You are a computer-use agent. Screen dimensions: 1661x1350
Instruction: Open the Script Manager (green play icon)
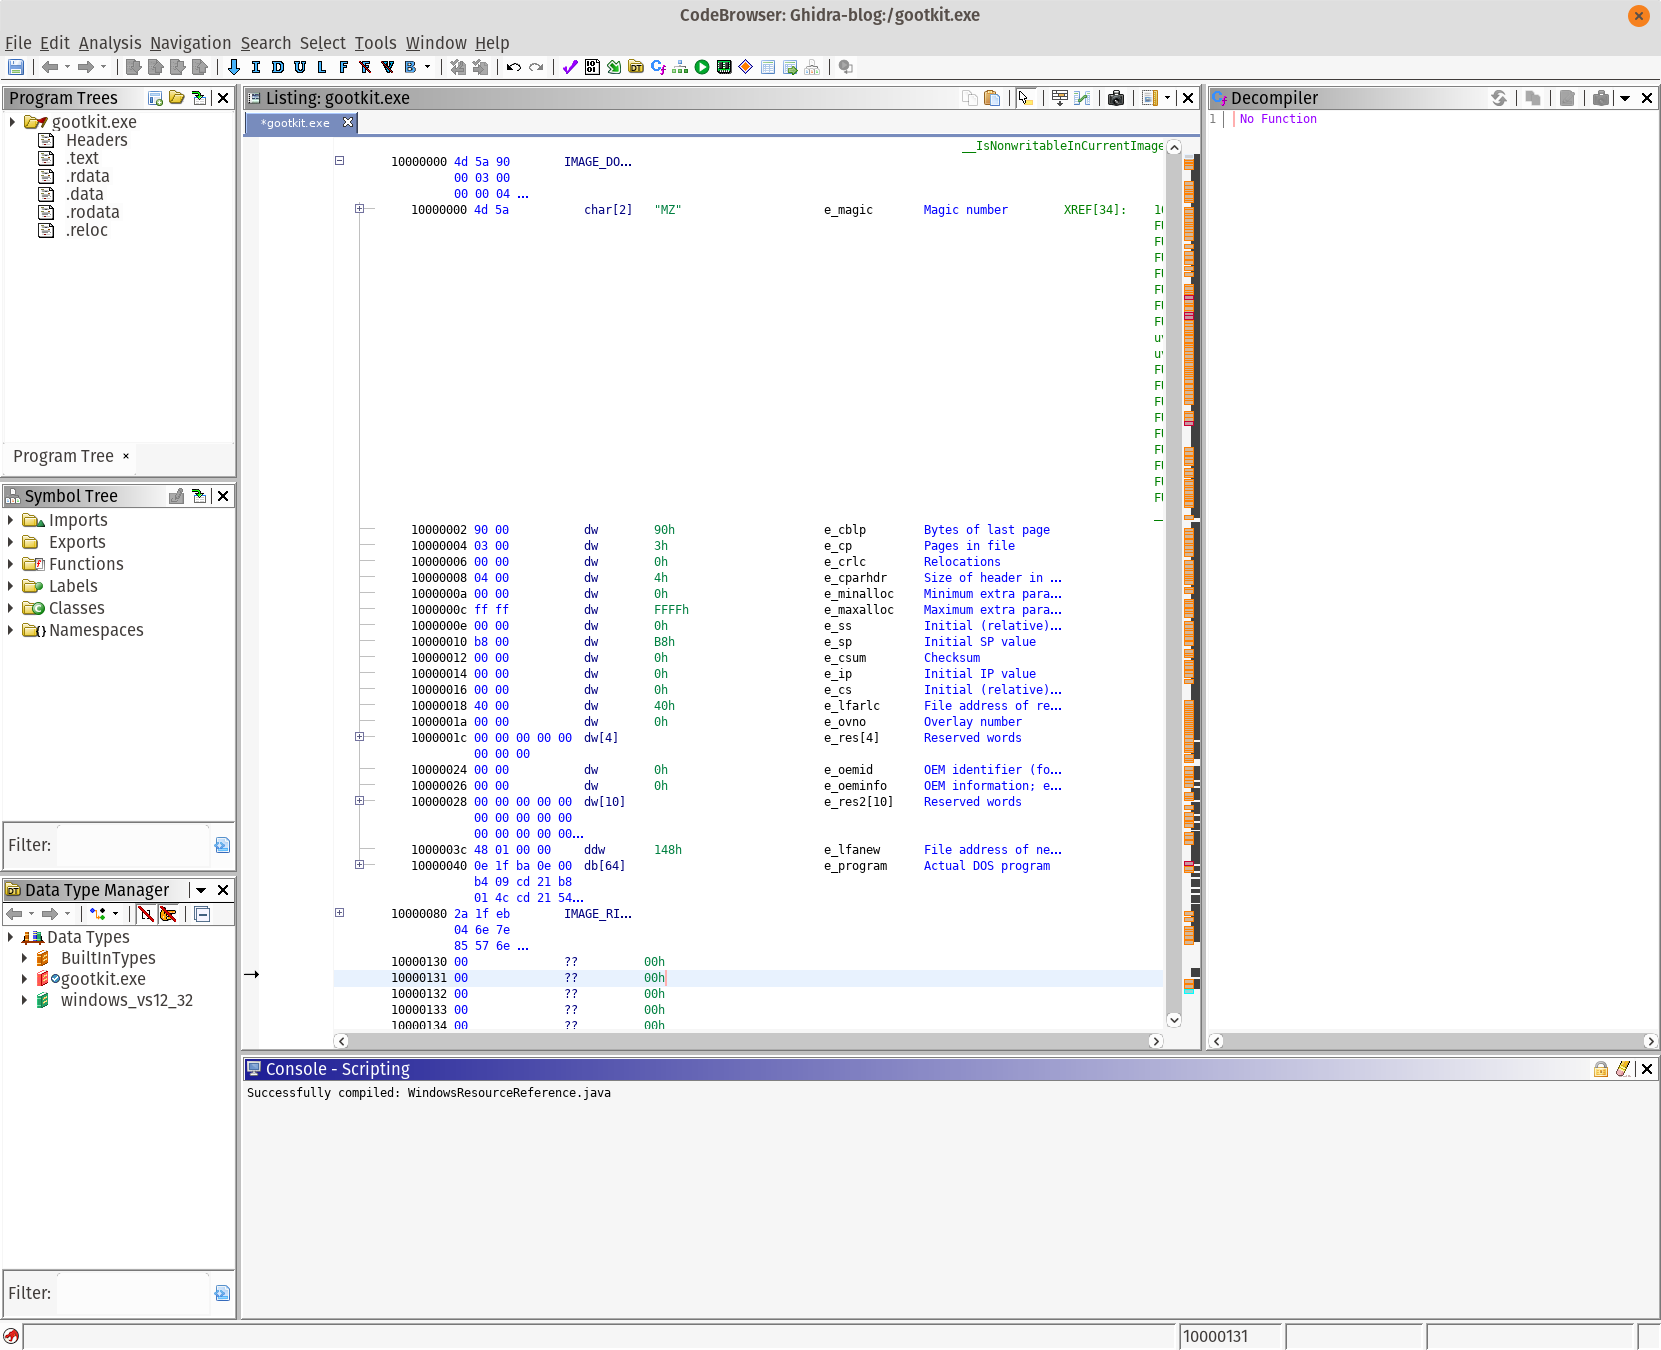(702, 67)
